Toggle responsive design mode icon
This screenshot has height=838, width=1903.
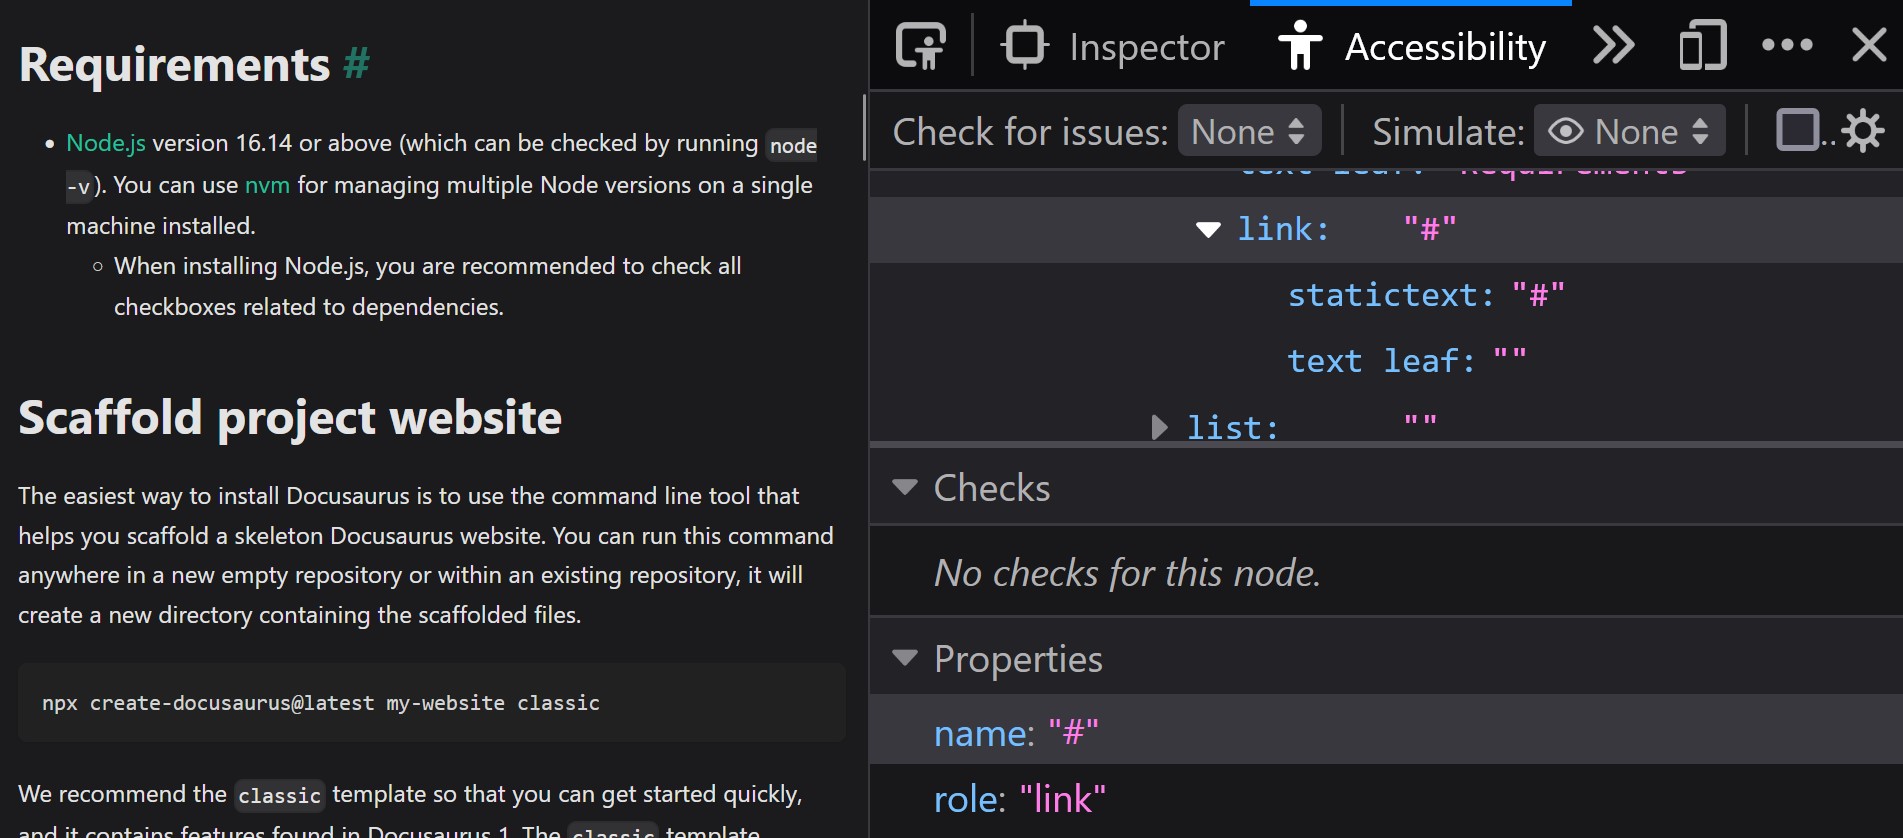[1702, 46]
